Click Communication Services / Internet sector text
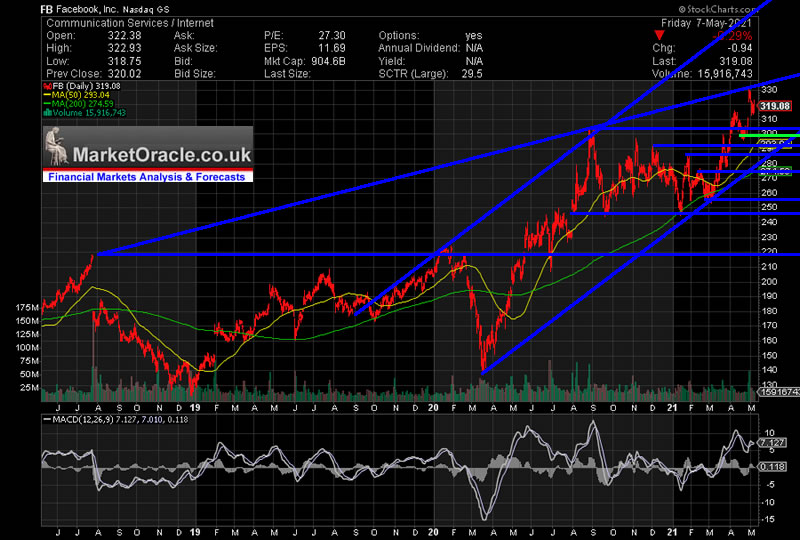The width and height of the screenshot is (800, 540). (130, 23)
